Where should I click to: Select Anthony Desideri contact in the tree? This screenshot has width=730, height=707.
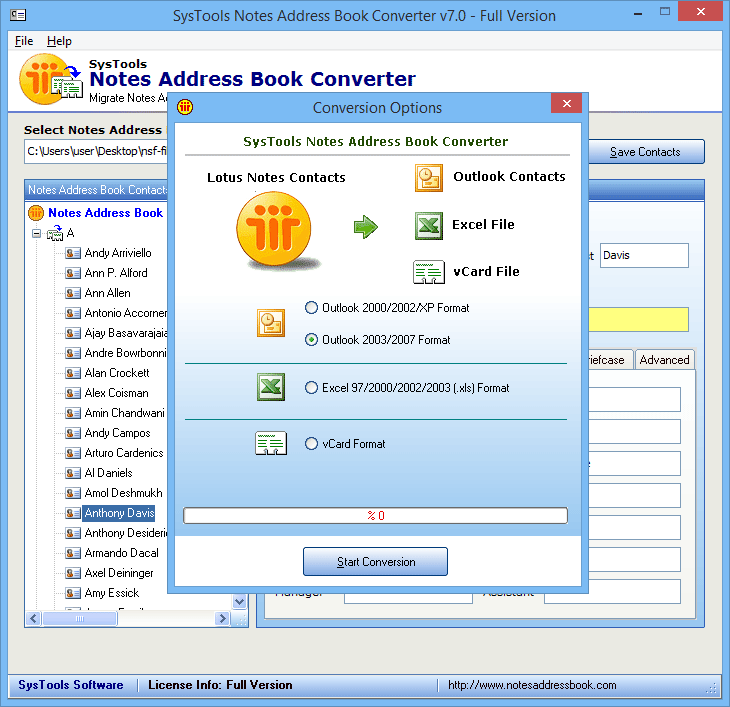tap(125, 533)
